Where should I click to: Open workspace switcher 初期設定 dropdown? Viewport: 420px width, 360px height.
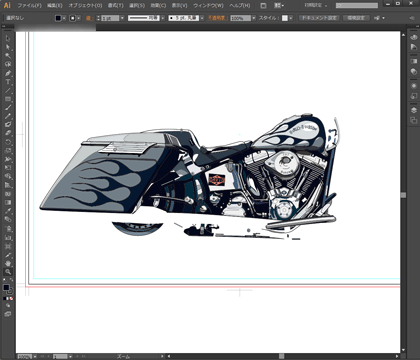(x=316, y=5)
